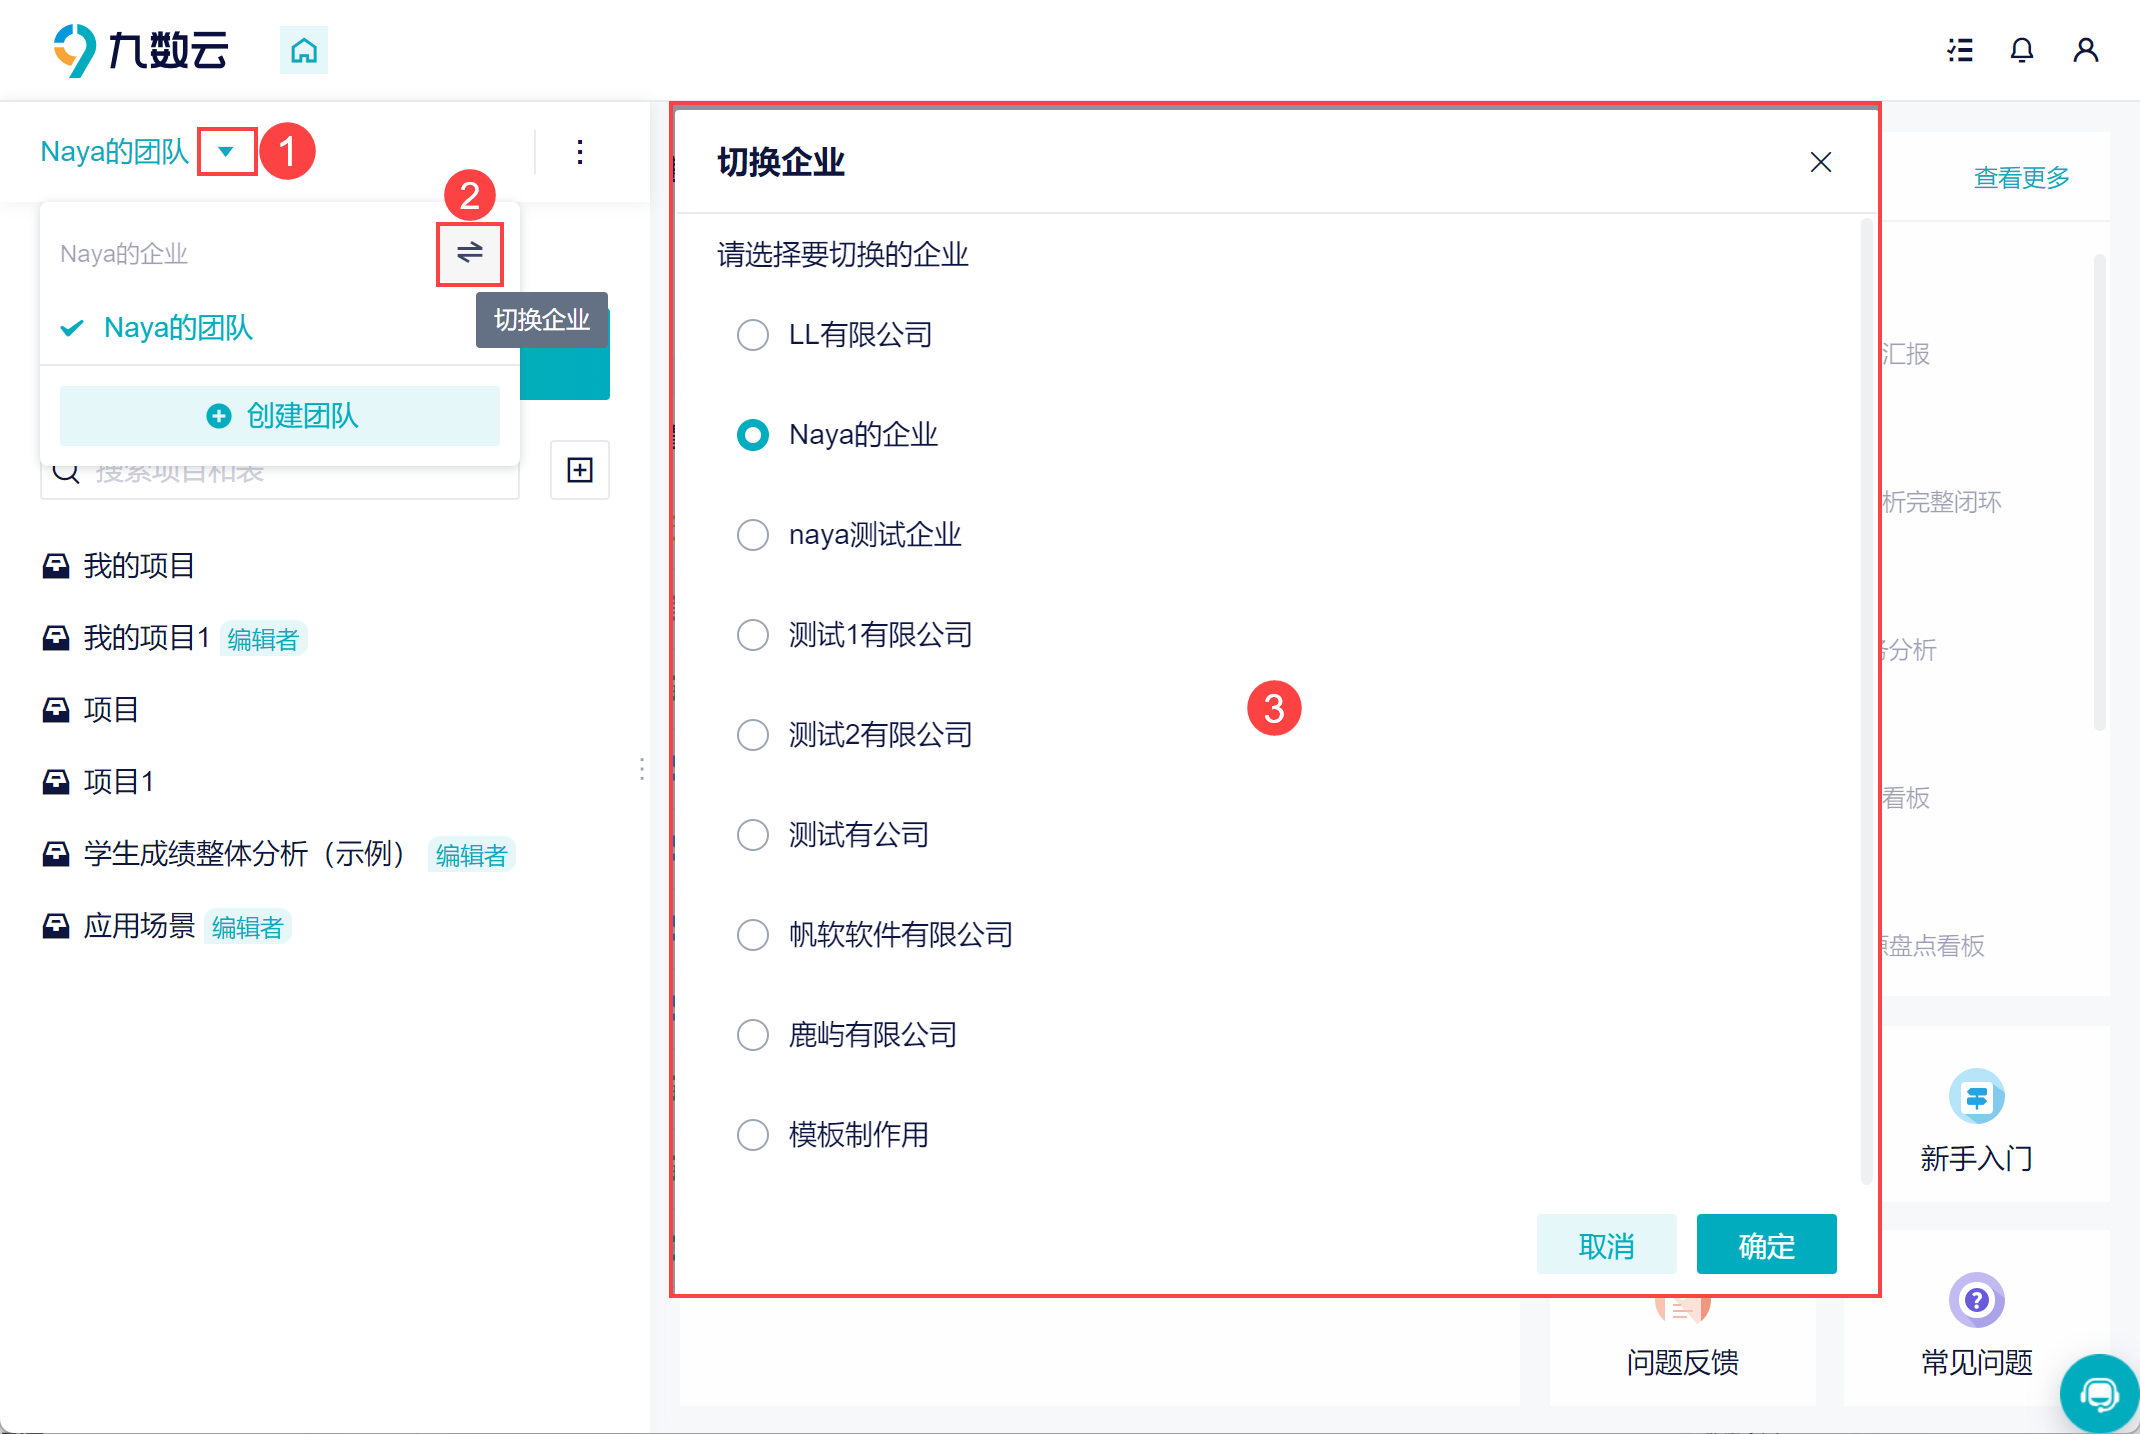Expand the Naya的团队 dropdown arrow
Image resolution: width=2140 pixels, height=1434 pixels.
[x=226, y=152]
